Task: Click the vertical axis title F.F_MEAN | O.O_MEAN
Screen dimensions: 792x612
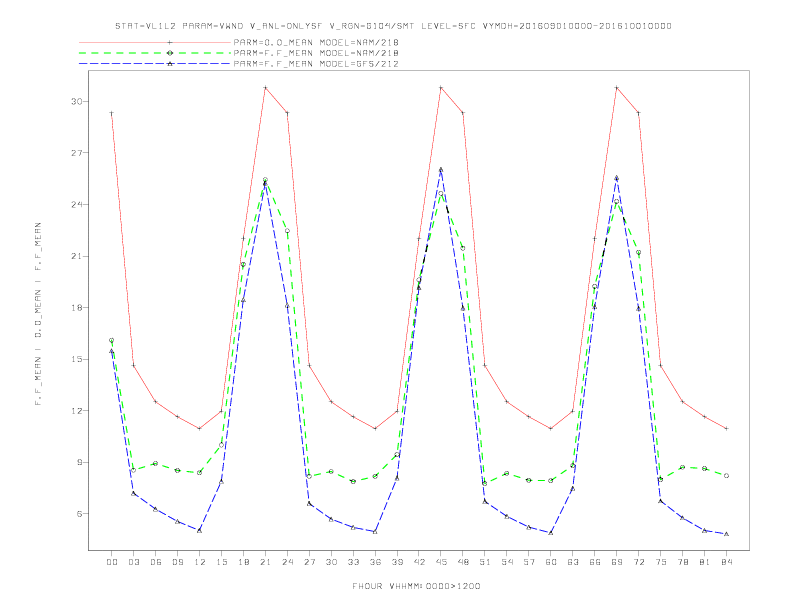Action: 38,314
